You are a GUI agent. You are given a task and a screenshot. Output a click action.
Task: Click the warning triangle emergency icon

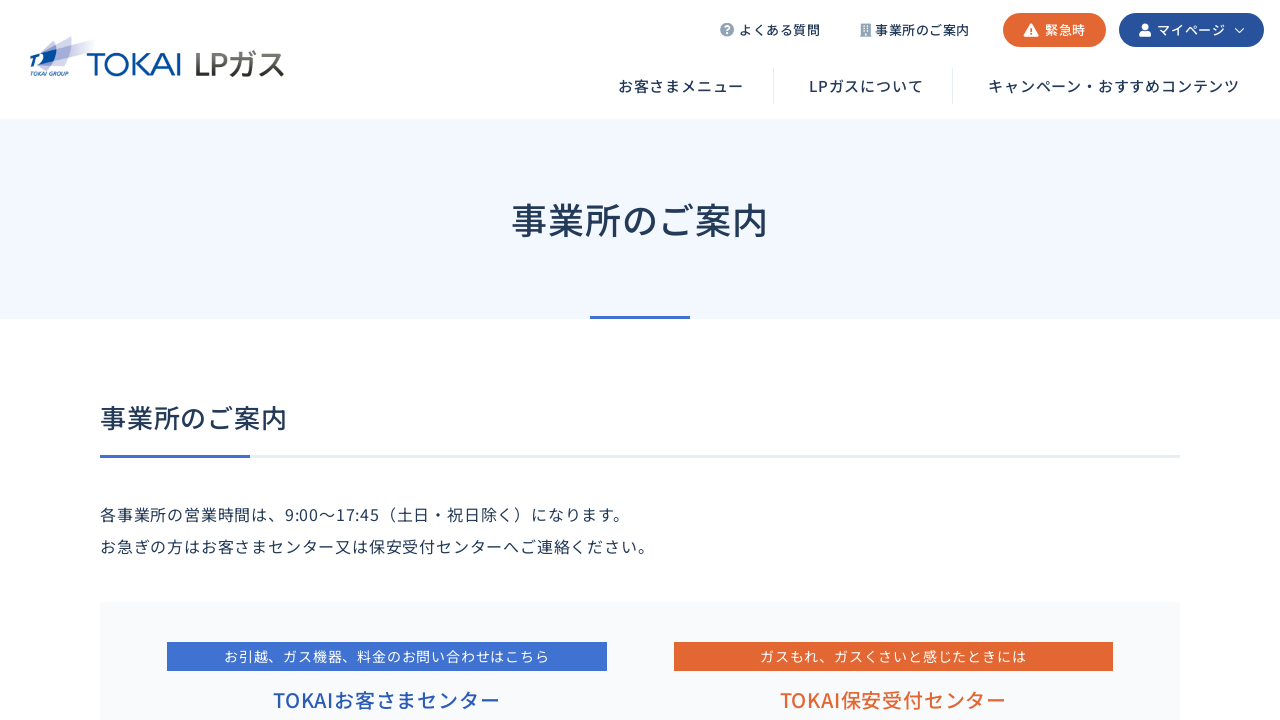coord(1031,30)
